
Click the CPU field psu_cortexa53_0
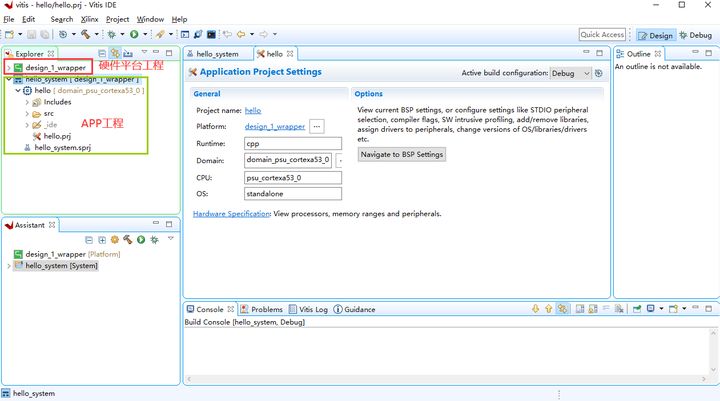click(x=293, y=177)
